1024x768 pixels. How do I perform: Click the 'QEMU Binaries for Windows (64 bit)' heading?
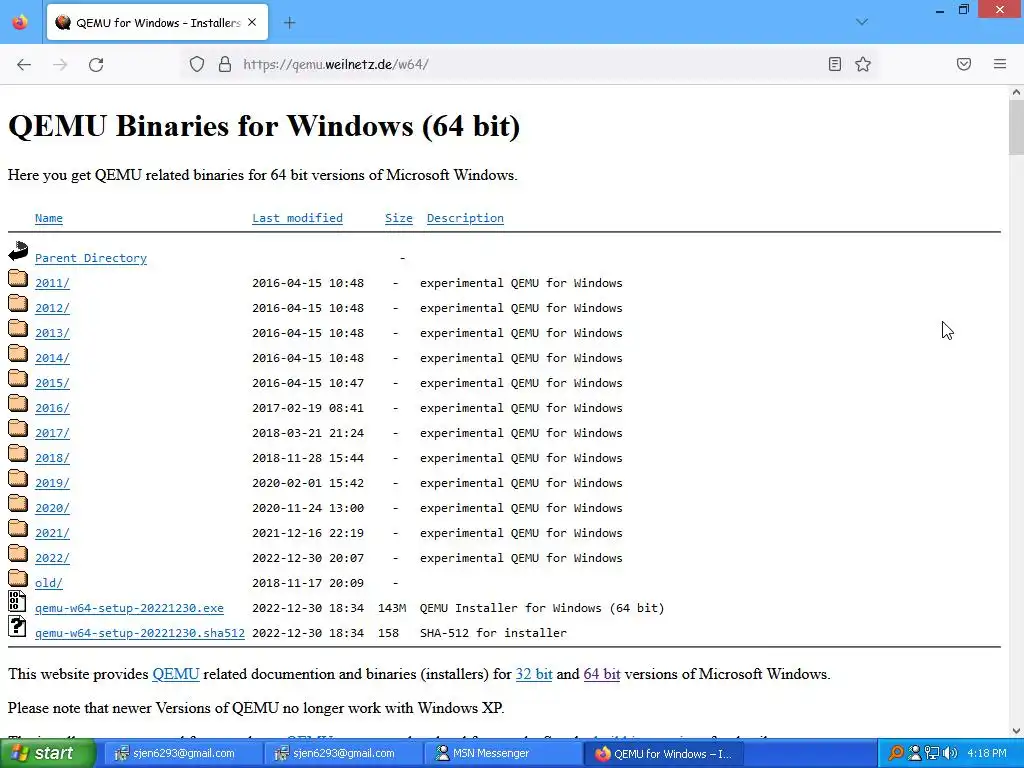(x=264, y=125)
